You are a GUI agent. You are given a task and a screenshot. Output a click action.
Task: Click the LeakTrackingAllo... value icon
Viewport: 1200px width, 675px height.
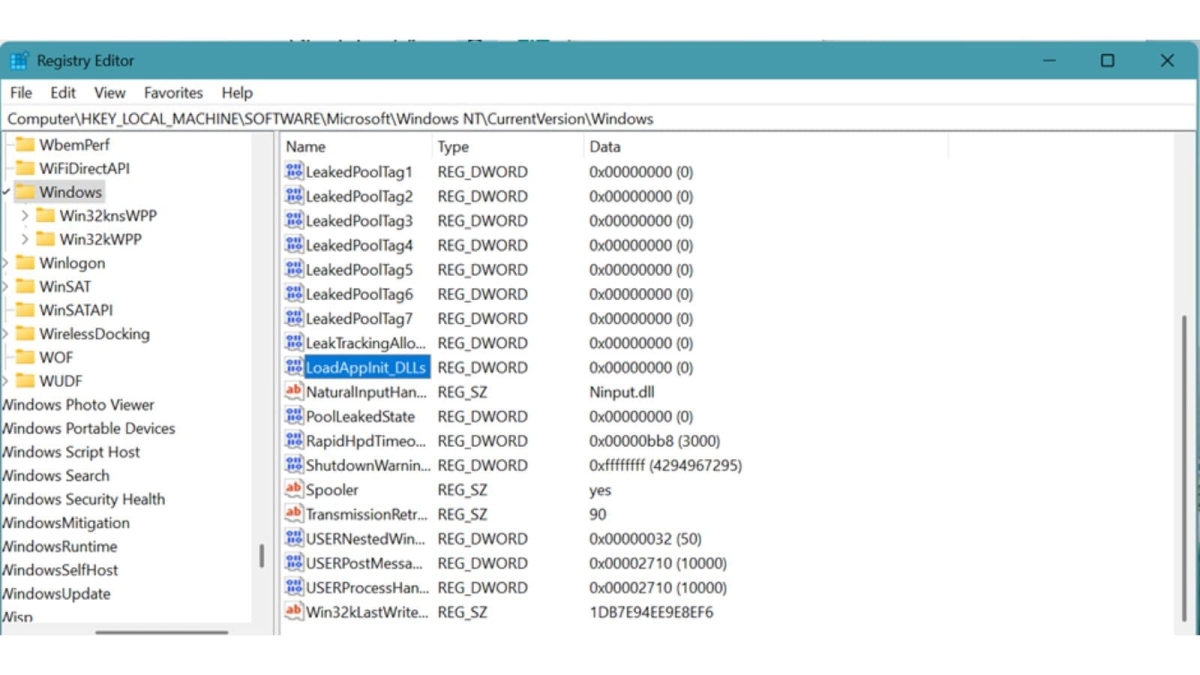tap(294, 343)
